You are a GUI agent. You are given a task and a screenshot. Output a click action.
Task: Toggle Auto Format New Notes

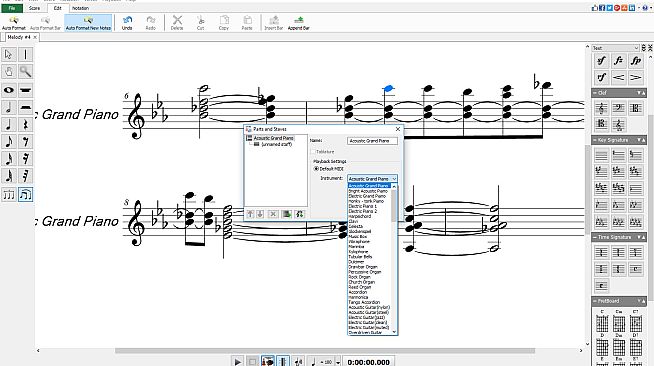[88, 23]
